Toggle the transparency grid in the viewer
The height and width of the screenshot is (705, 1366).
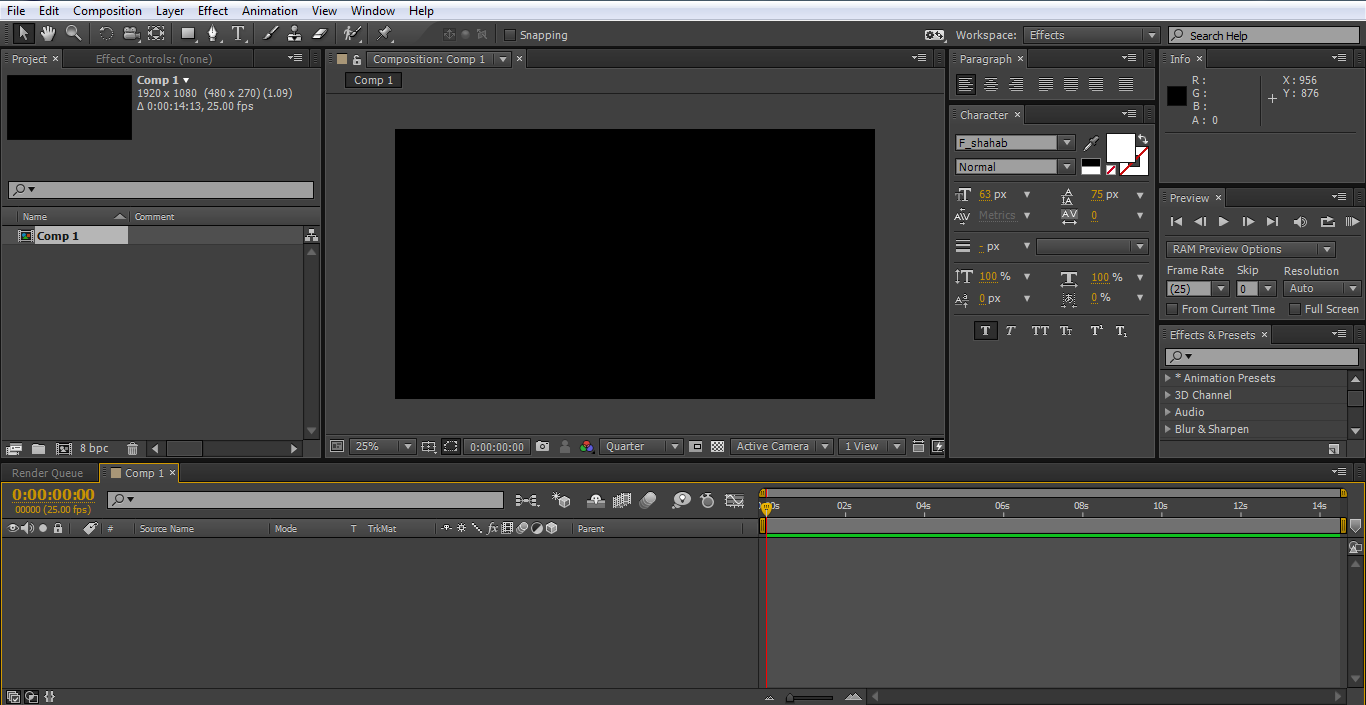[x=717, y=447]
